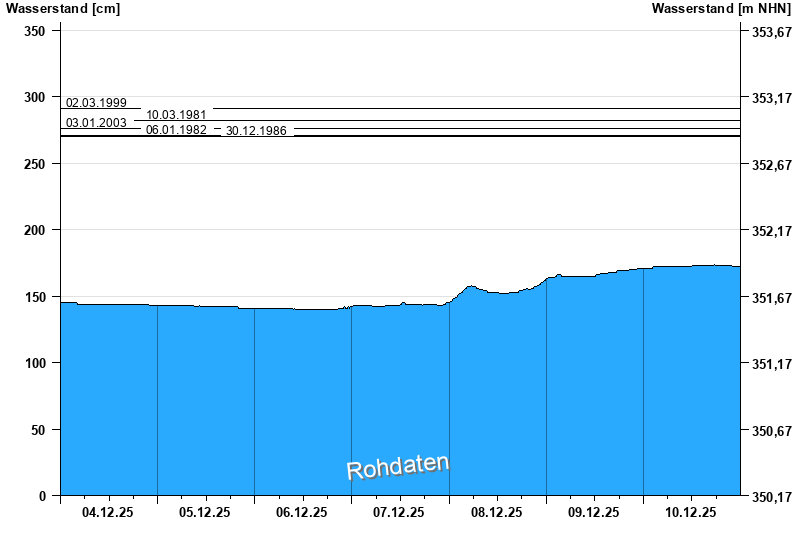Select the 30.12.1986 flood marker label

click(x=256, y=131)
